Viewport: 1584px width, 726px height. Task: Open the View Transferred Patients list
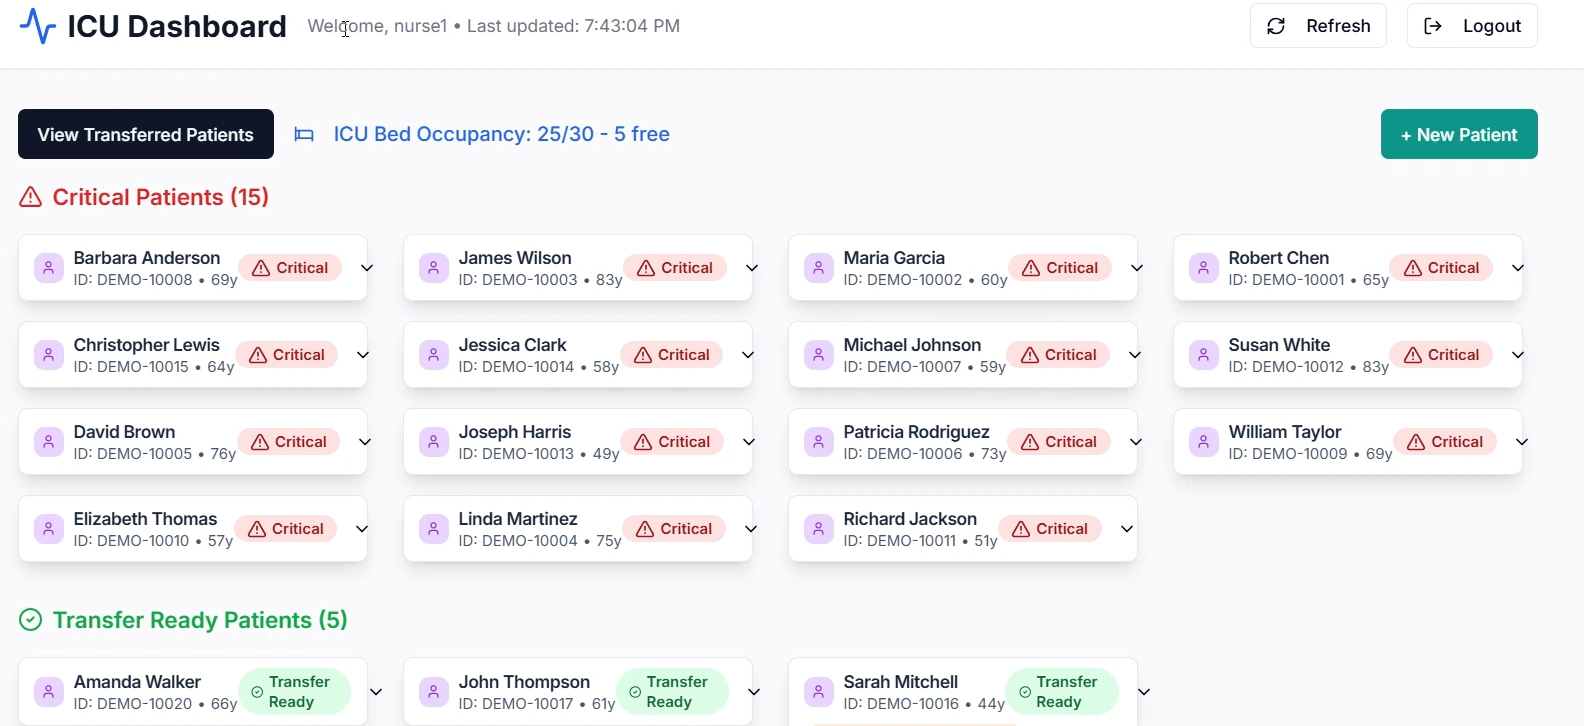[146, 134]
